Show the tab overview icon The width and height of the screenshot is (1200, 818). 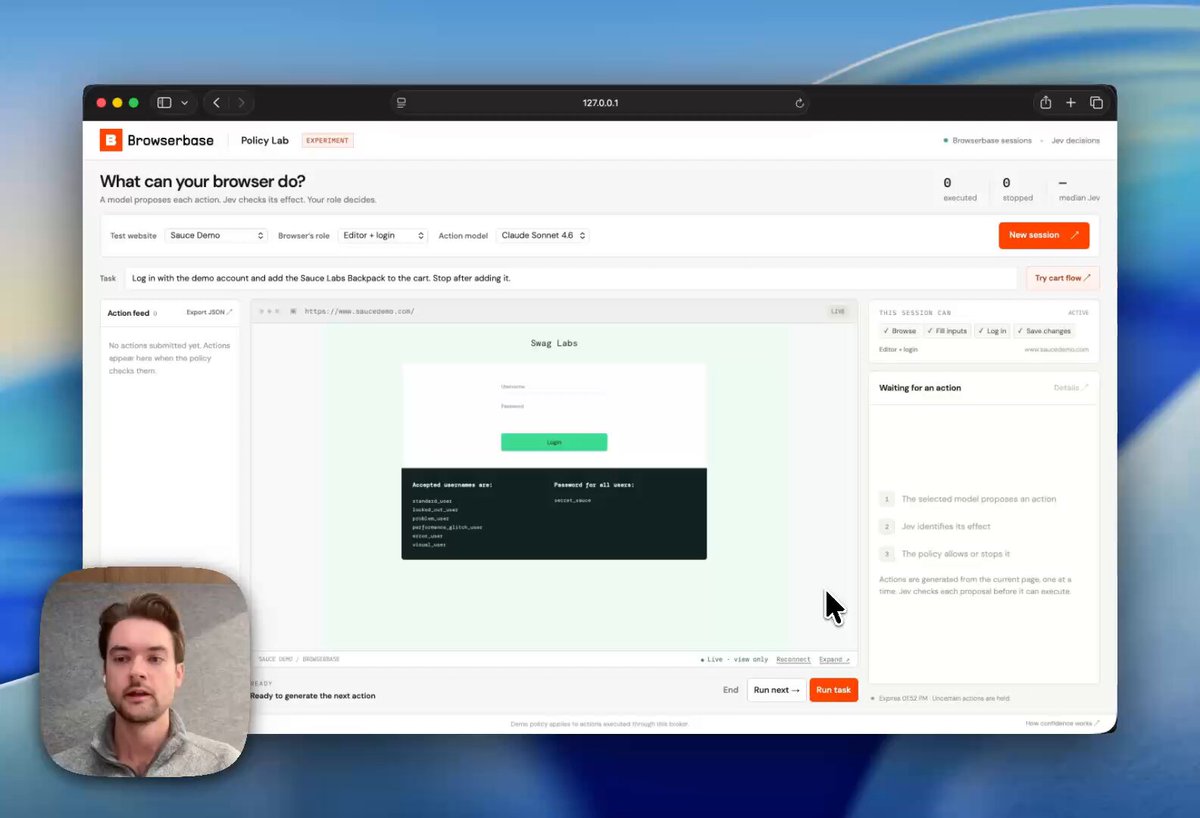coord(1096,103)
